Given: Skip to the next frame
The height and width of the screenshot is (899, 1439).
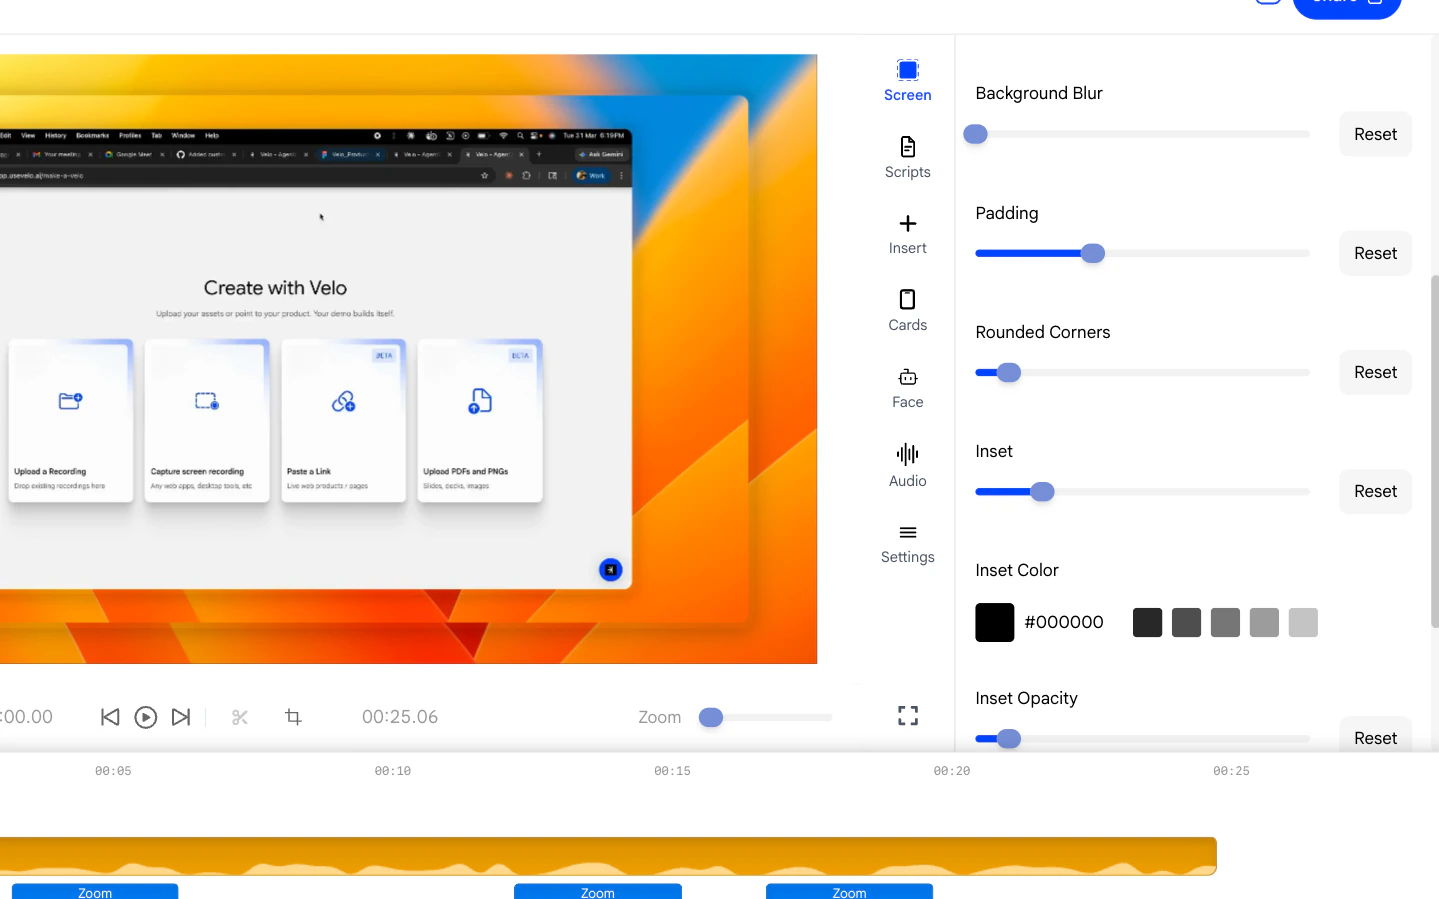Looking at the screenshot, I should tap(181, 717).
